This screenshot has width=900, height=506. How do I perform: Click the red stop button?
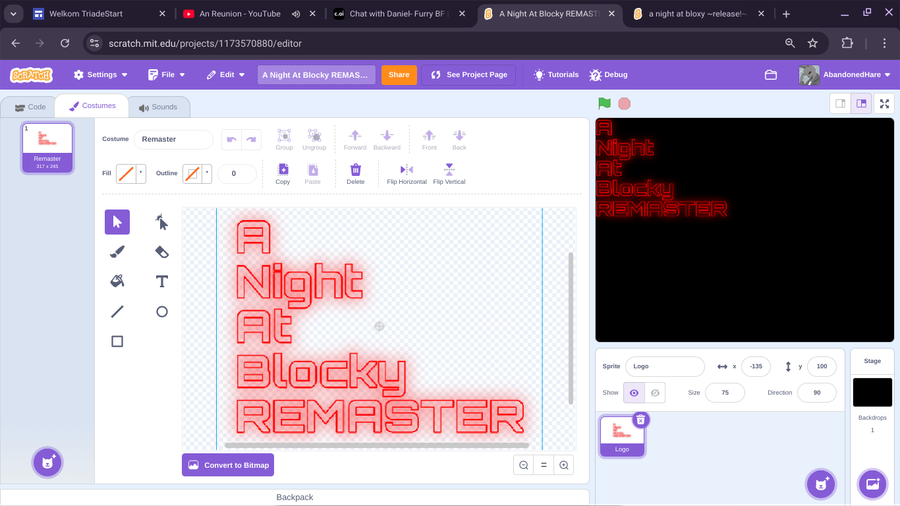[x=624, y=104]
